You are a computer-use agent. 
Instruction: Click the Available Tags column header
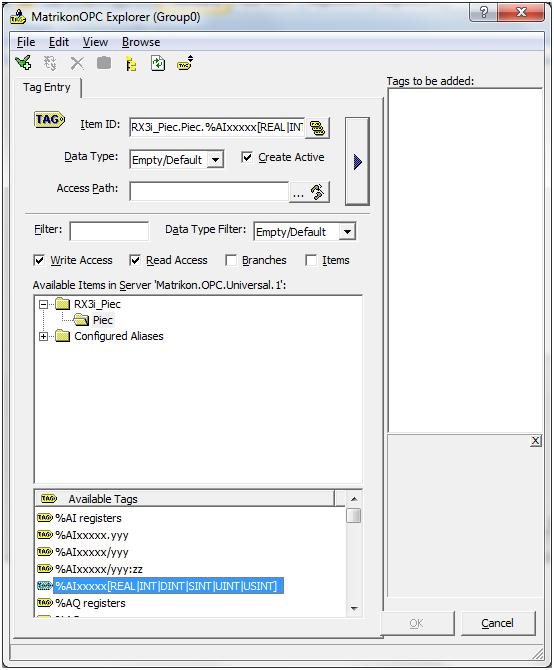click(x=185, y=499)
